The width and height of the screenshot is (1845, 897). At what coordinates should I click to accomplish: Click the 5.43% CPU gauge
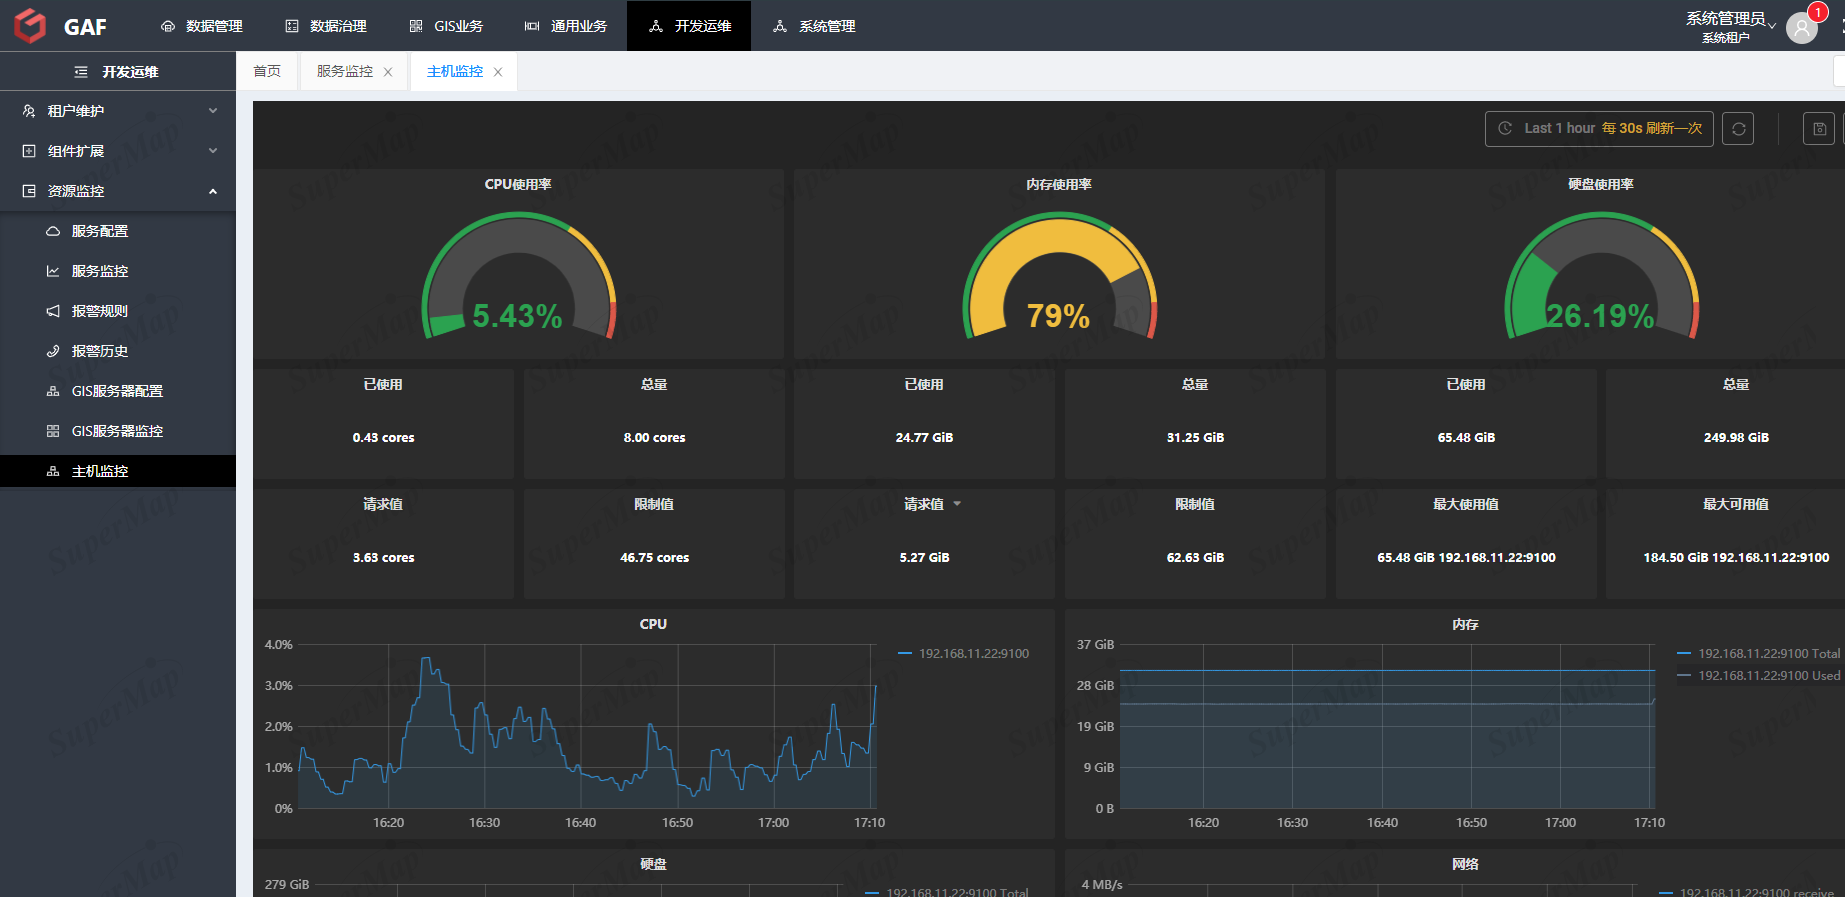pyautogui.click(x=518, y=277)
